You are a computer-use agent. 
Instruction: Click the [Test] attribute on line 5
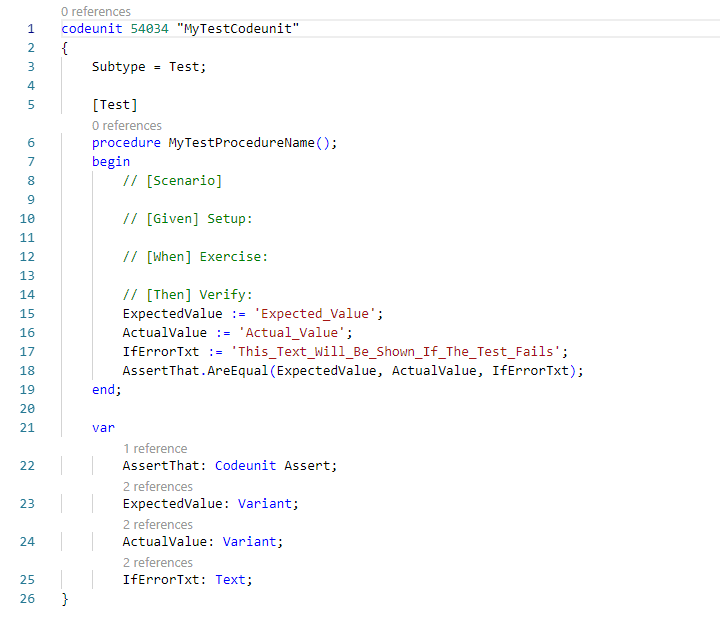115,105
